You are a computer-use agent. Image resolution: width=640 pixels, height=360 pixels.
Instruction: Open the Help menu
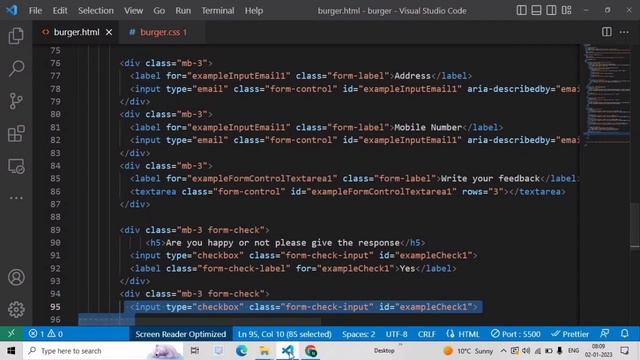253,11
